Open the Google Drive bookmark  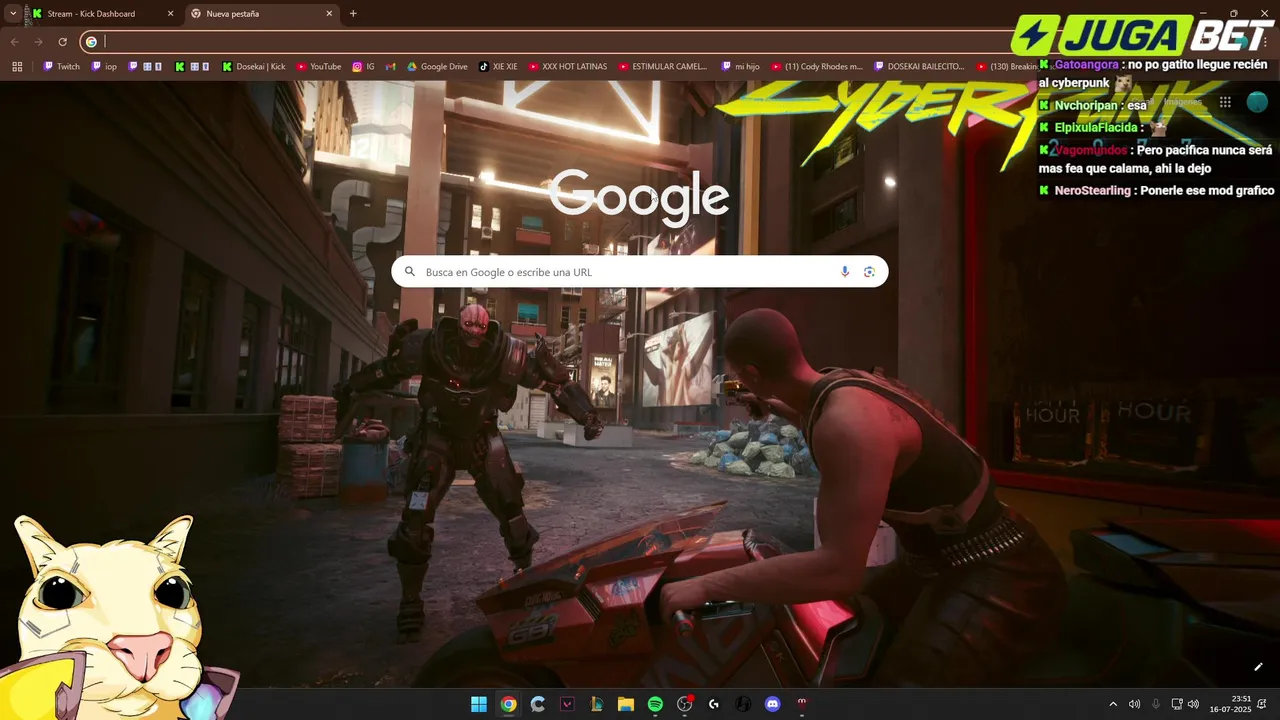point(437,67)
